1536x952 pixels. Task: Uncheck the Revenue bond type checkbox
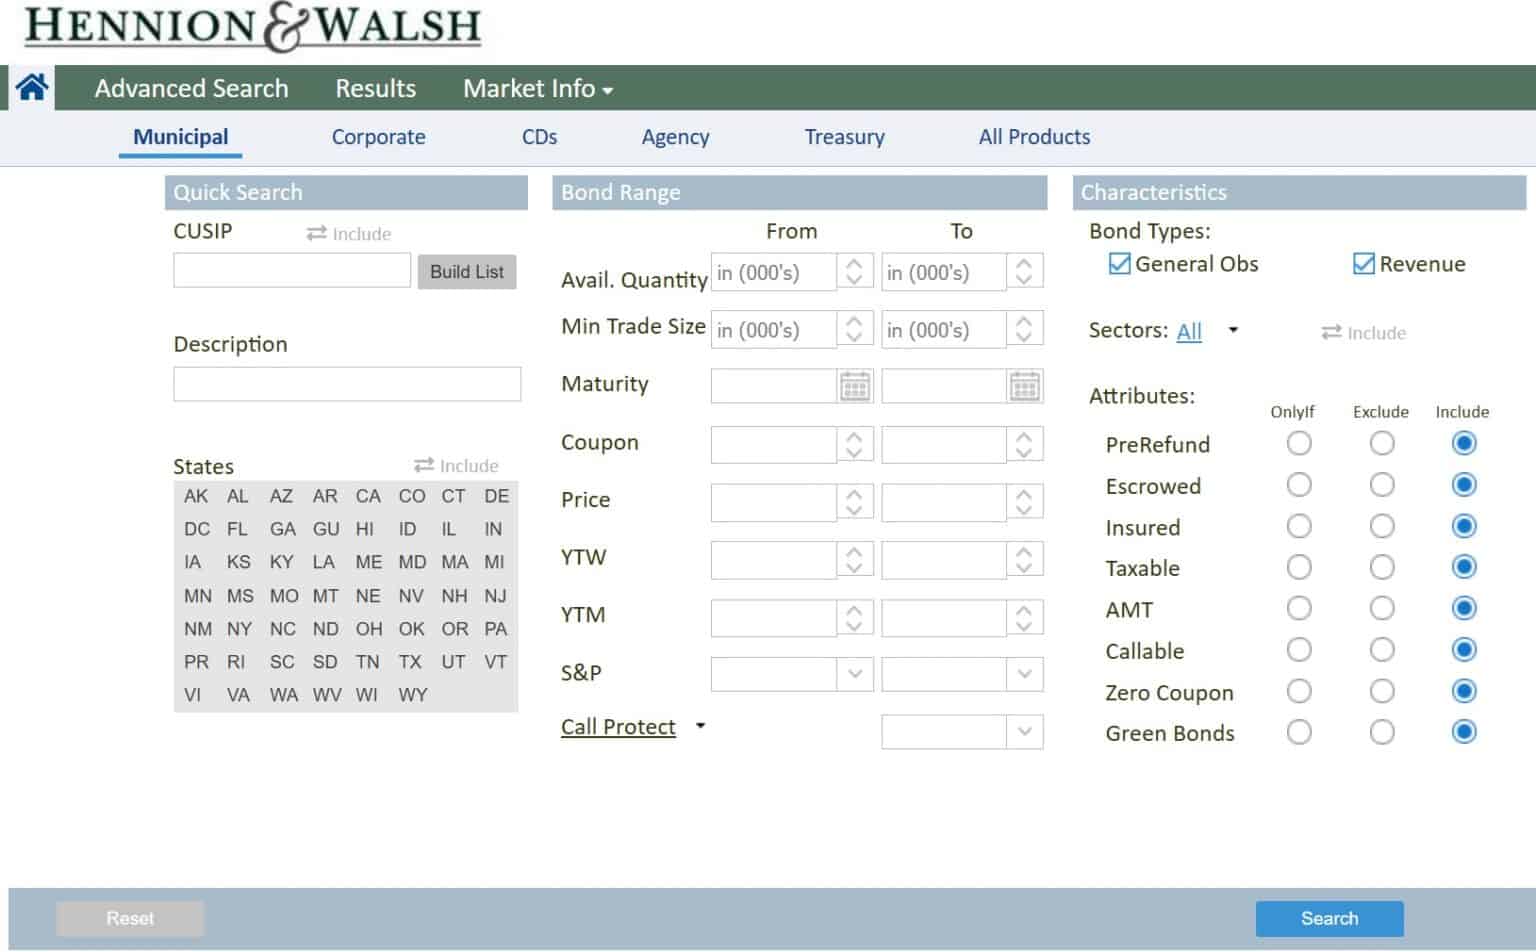1363,264
